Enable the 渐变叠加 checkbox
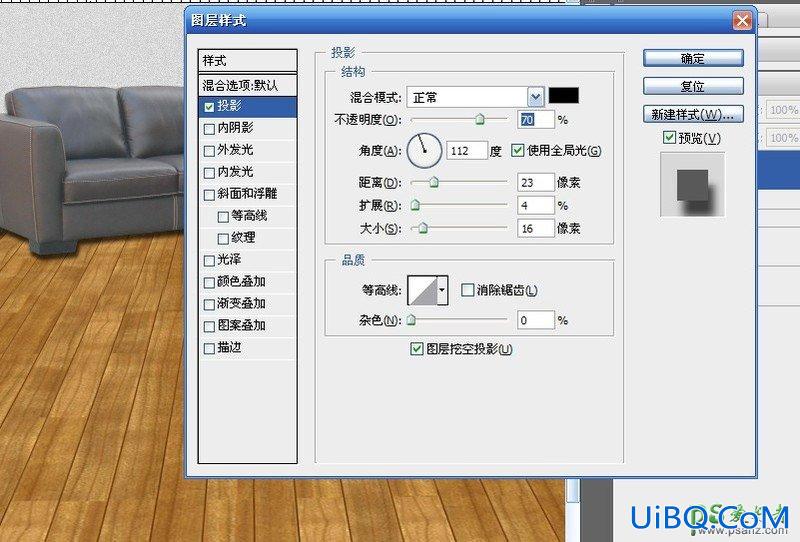 (209, 305)
